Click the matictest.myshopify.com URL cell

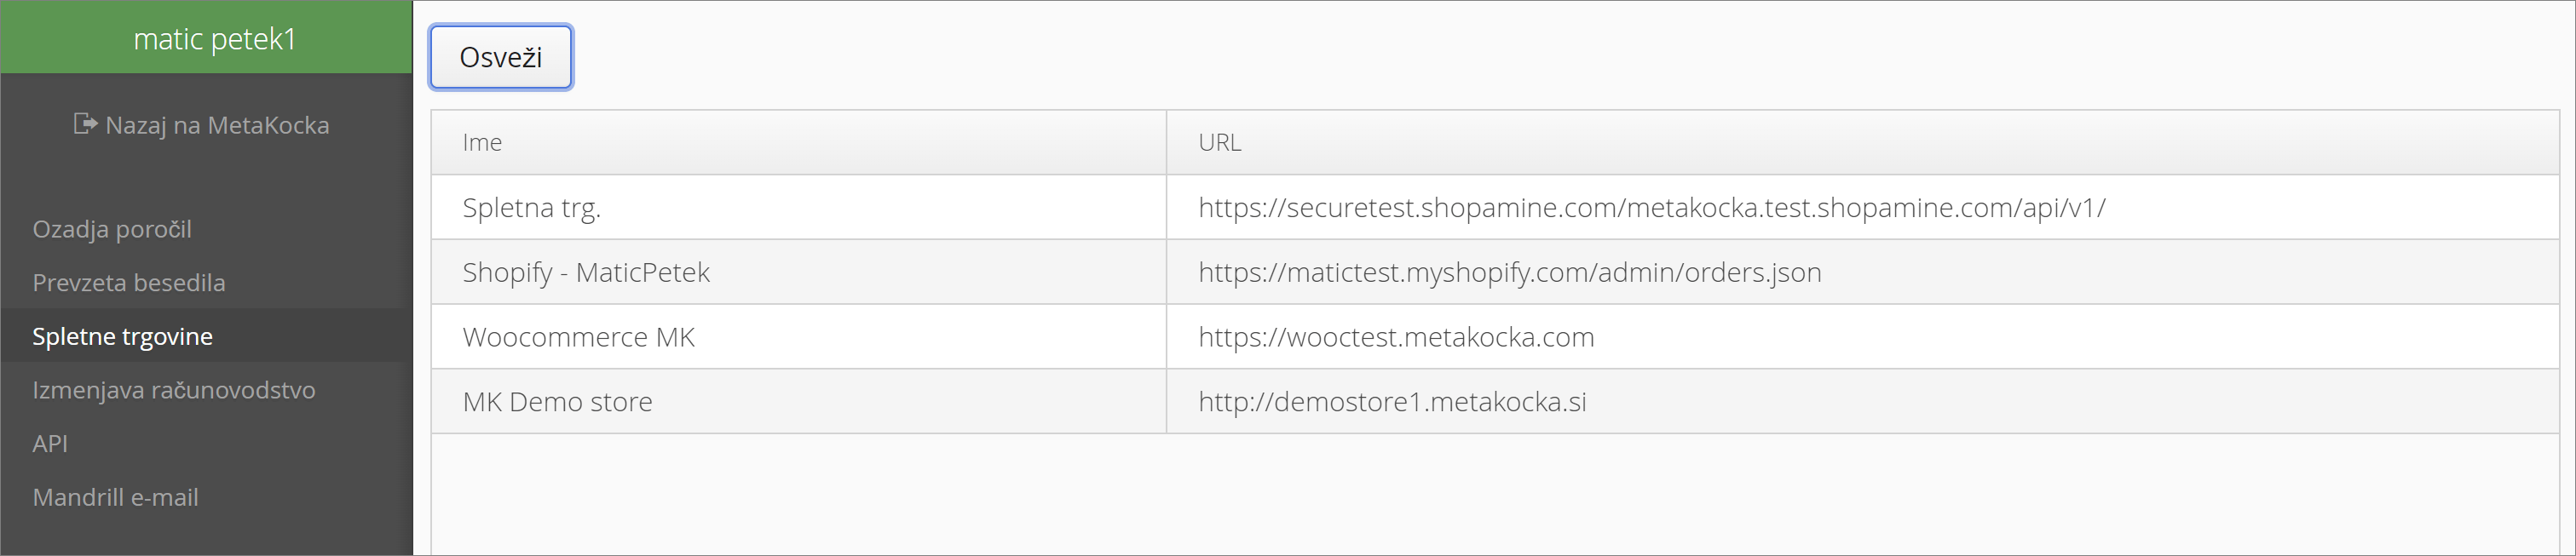pos(1863,272)
